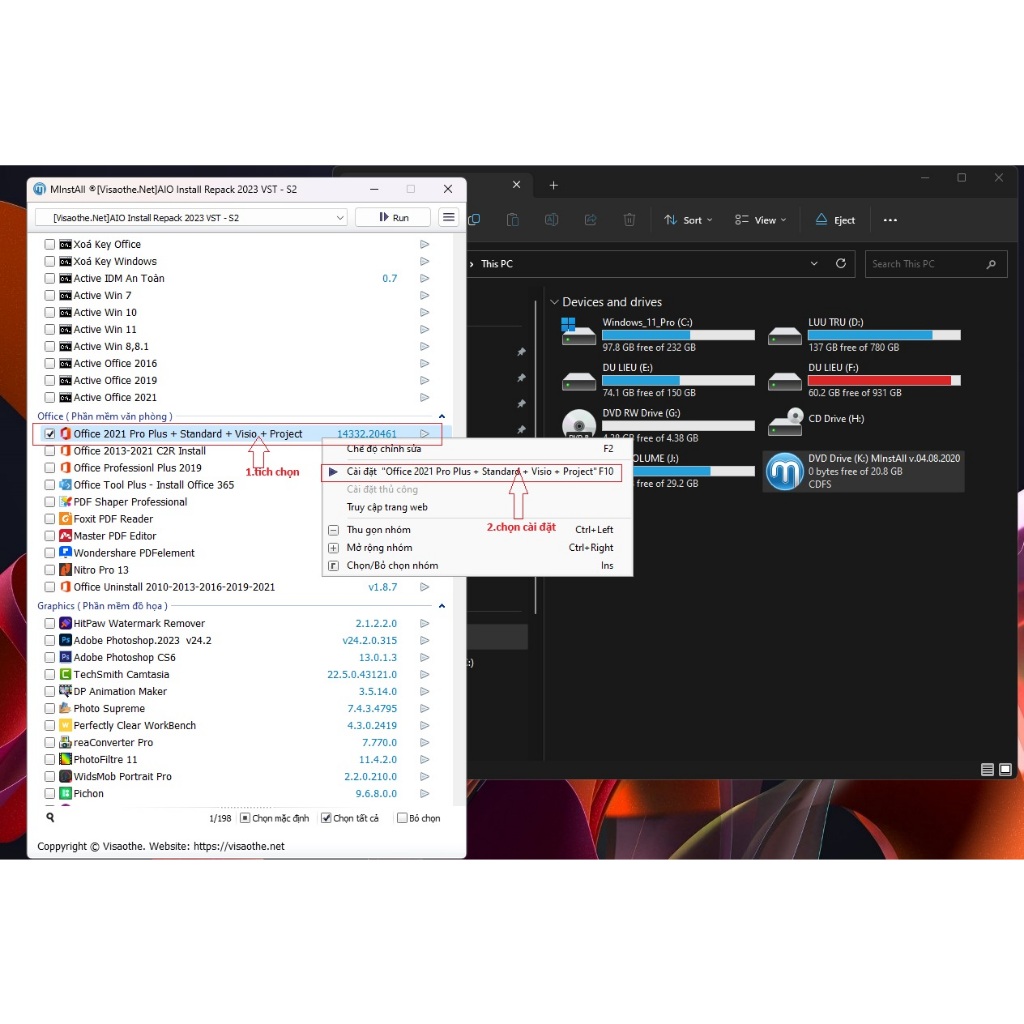Open the hamburger menu beside the Run button
Image resolution: width=1024 pixels, height=1024 pixels.
(x=448, y=216)
